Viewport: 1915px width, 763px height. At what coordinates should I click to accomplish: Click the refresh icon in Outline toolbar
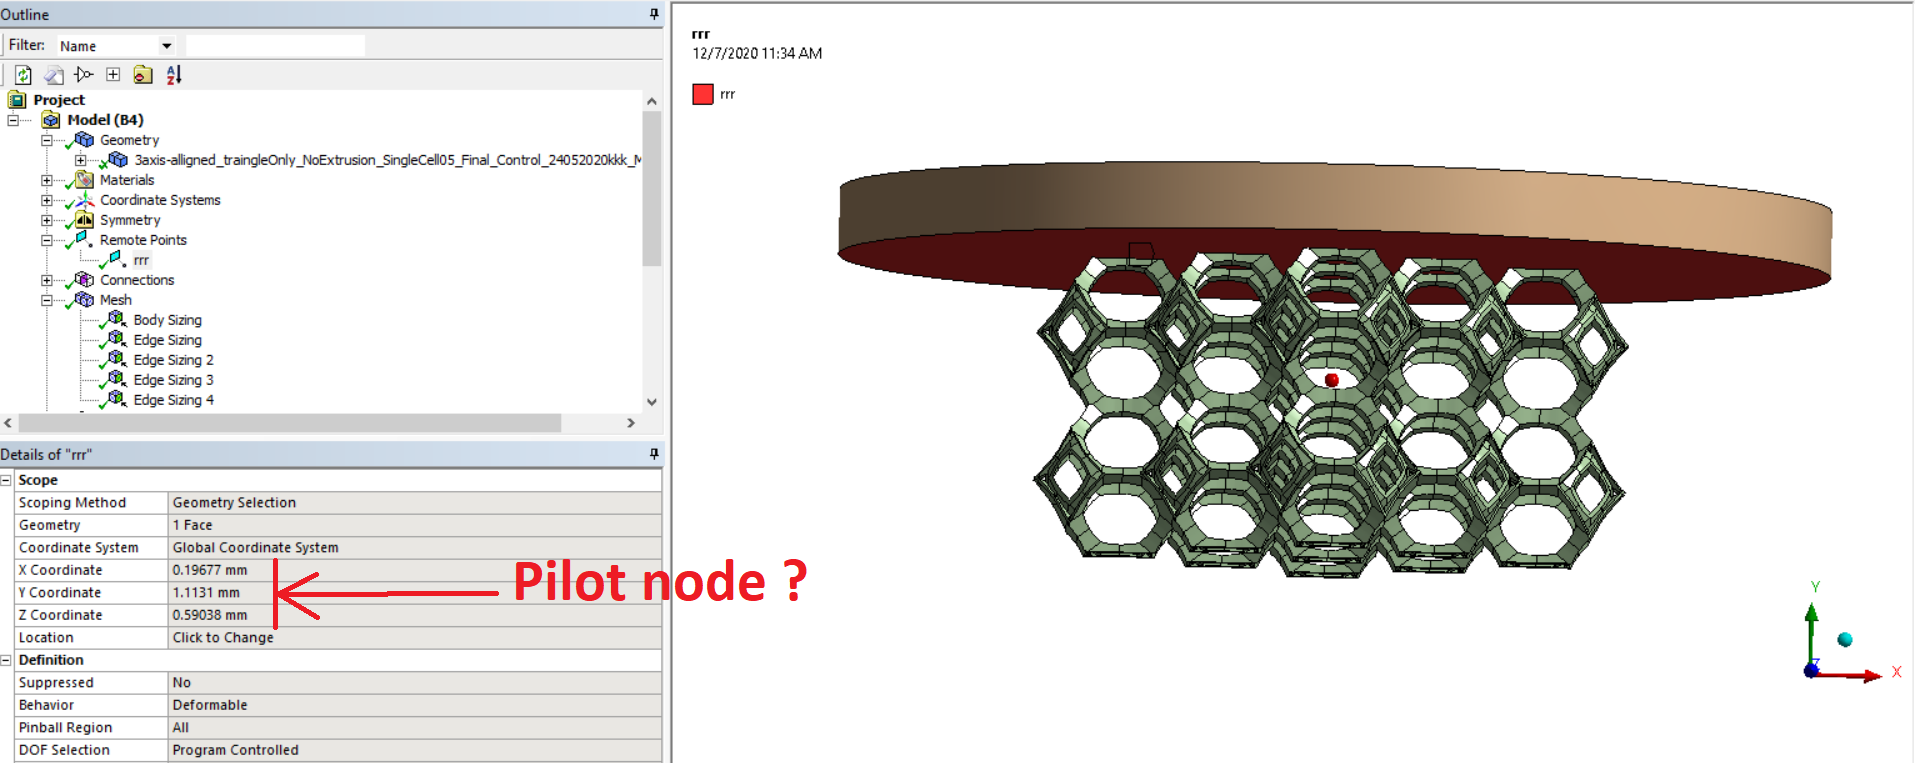tap(23, 75)
